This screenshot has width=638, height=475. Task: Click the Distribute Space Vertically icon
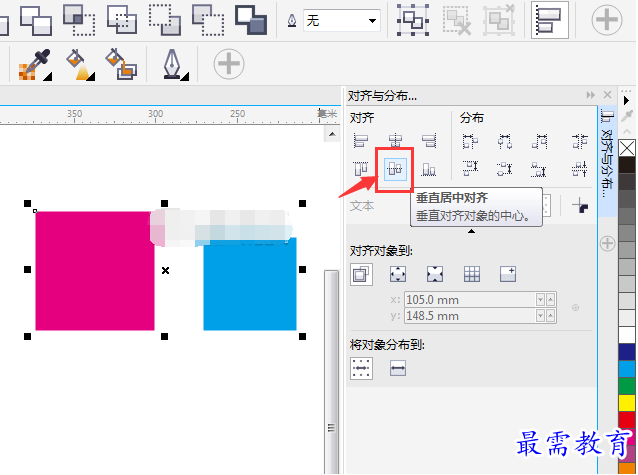click(580, 169)
